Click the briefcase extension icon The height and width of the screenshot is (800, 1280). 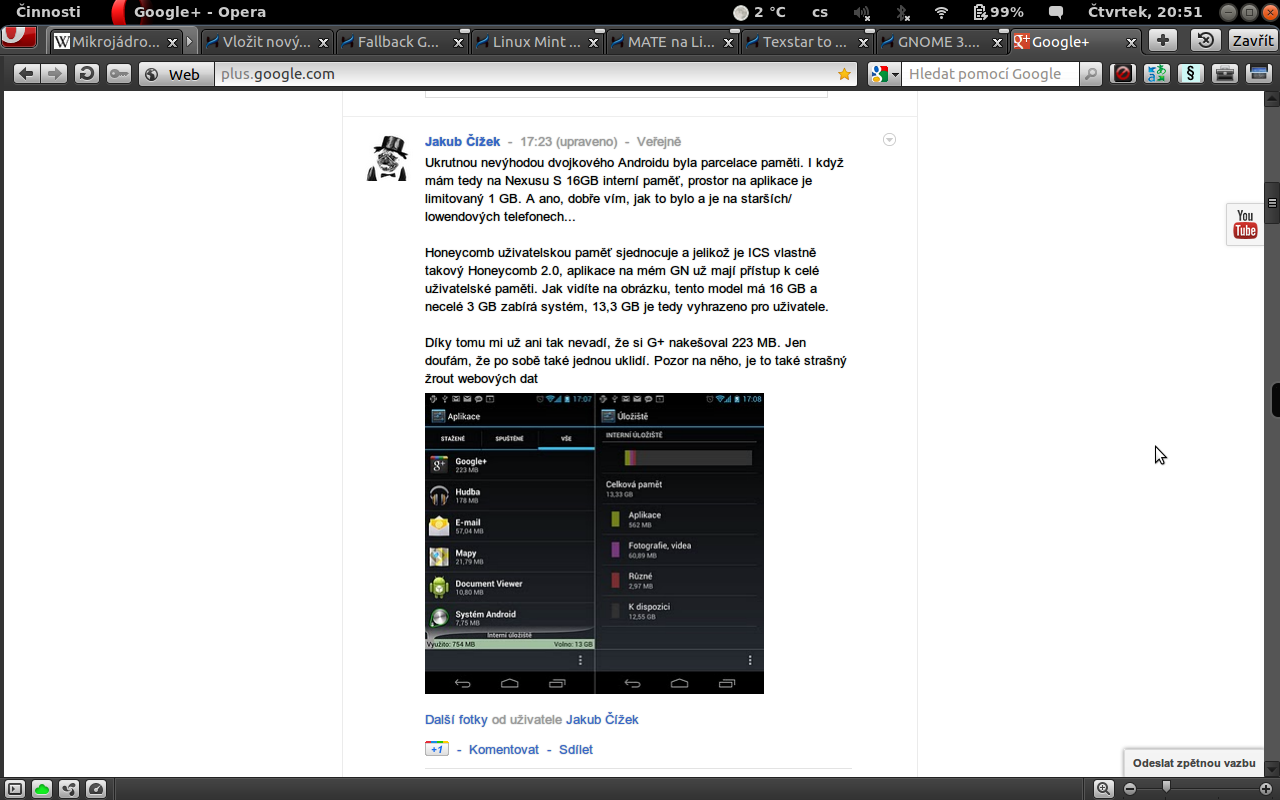coord(1224,74)
